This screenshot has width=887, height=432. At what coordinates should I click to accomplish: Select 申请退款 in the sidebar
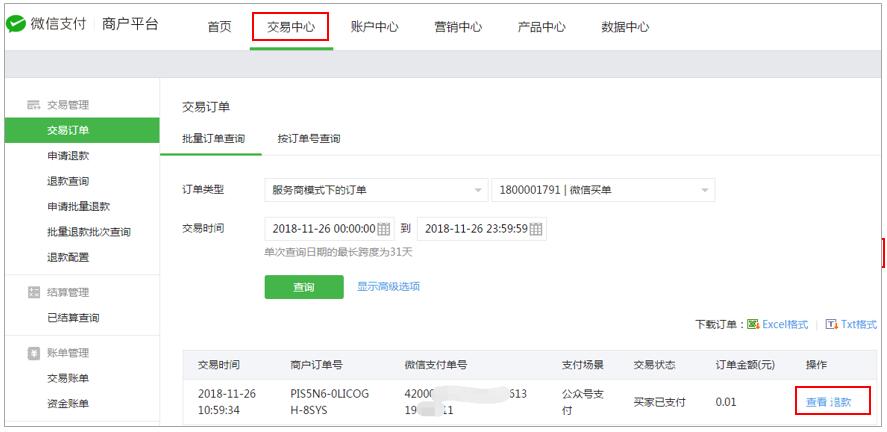click(x=68, y=156)
